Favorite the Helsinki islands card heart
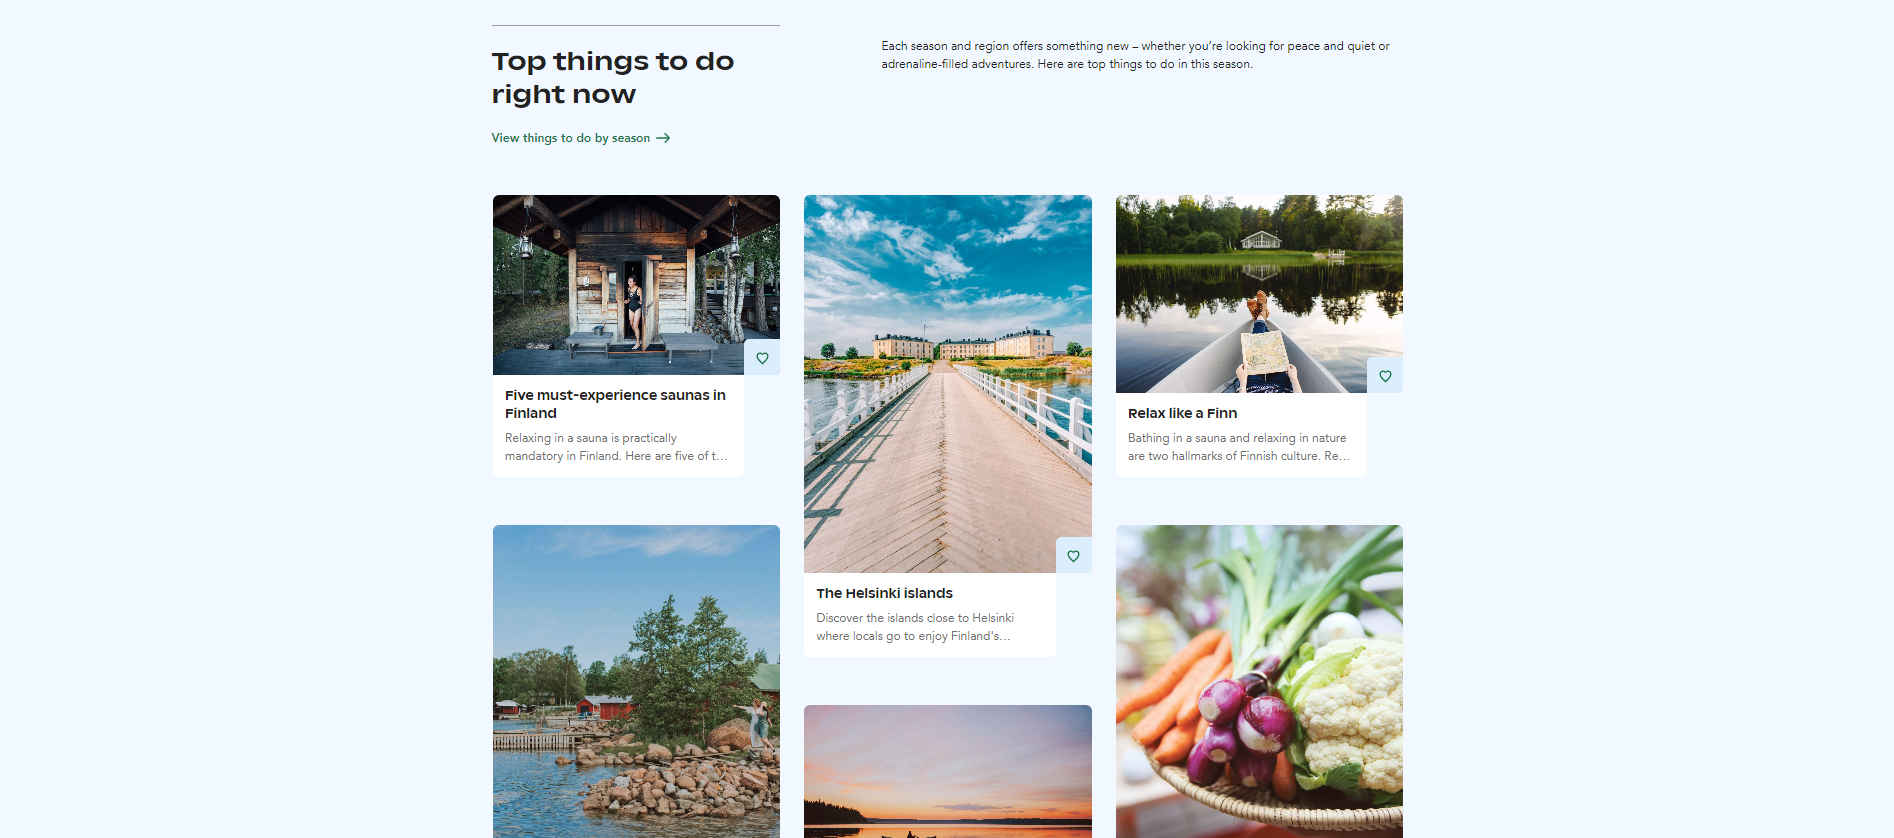 click(x=1073, y=556)
